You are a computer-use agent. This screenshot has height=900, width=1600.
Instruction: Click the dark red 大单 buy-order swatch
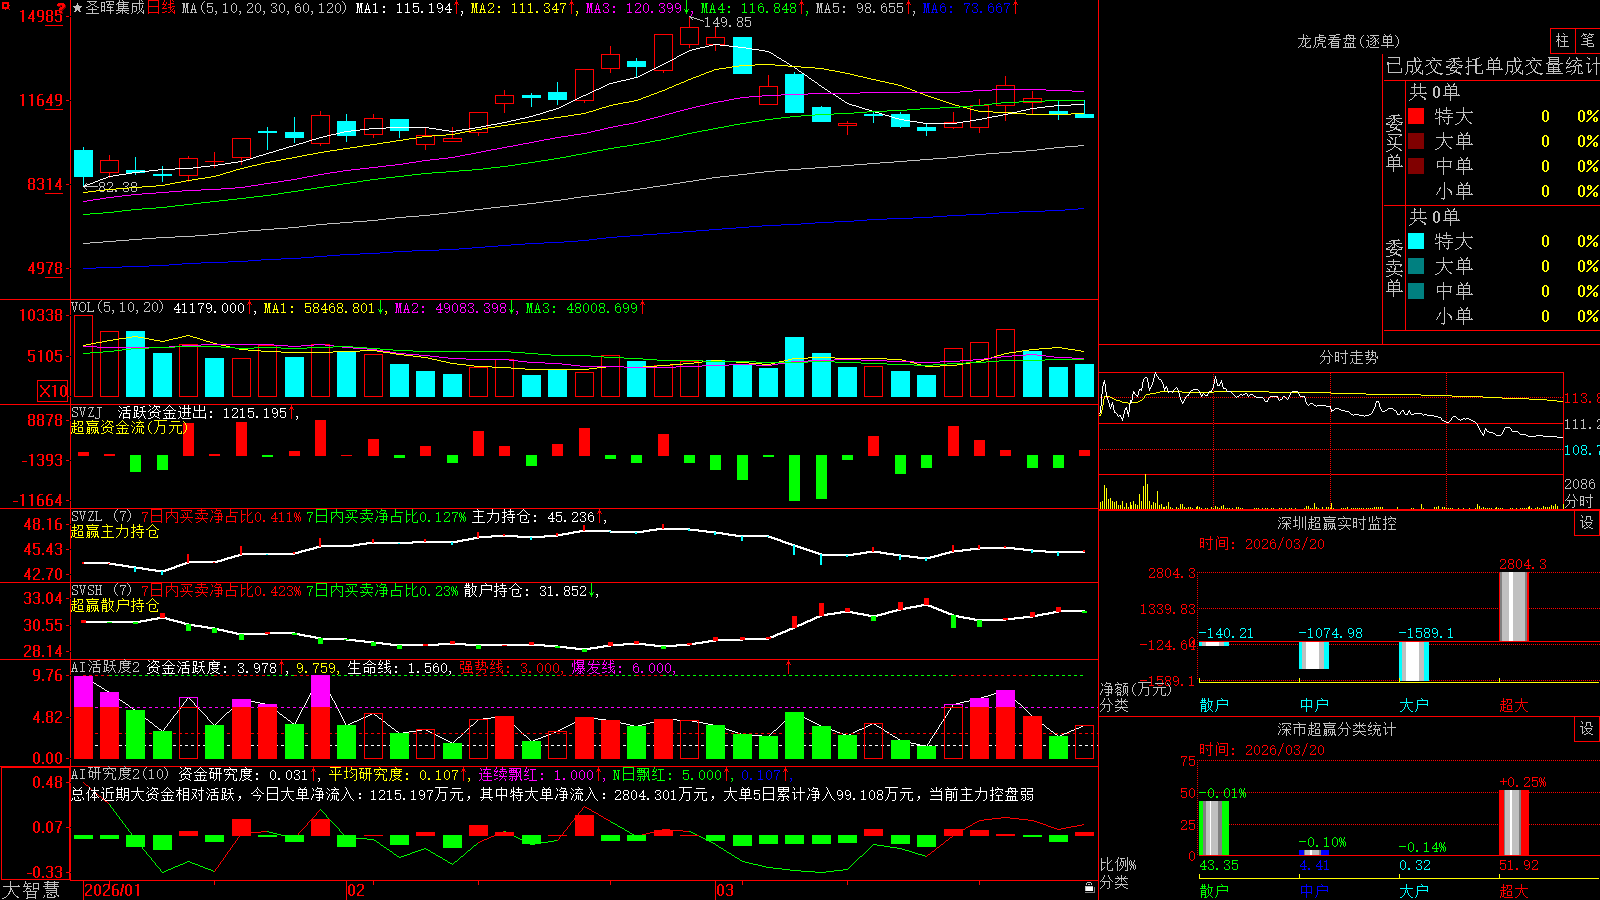pyautogui.click(x=1416, y=141)
